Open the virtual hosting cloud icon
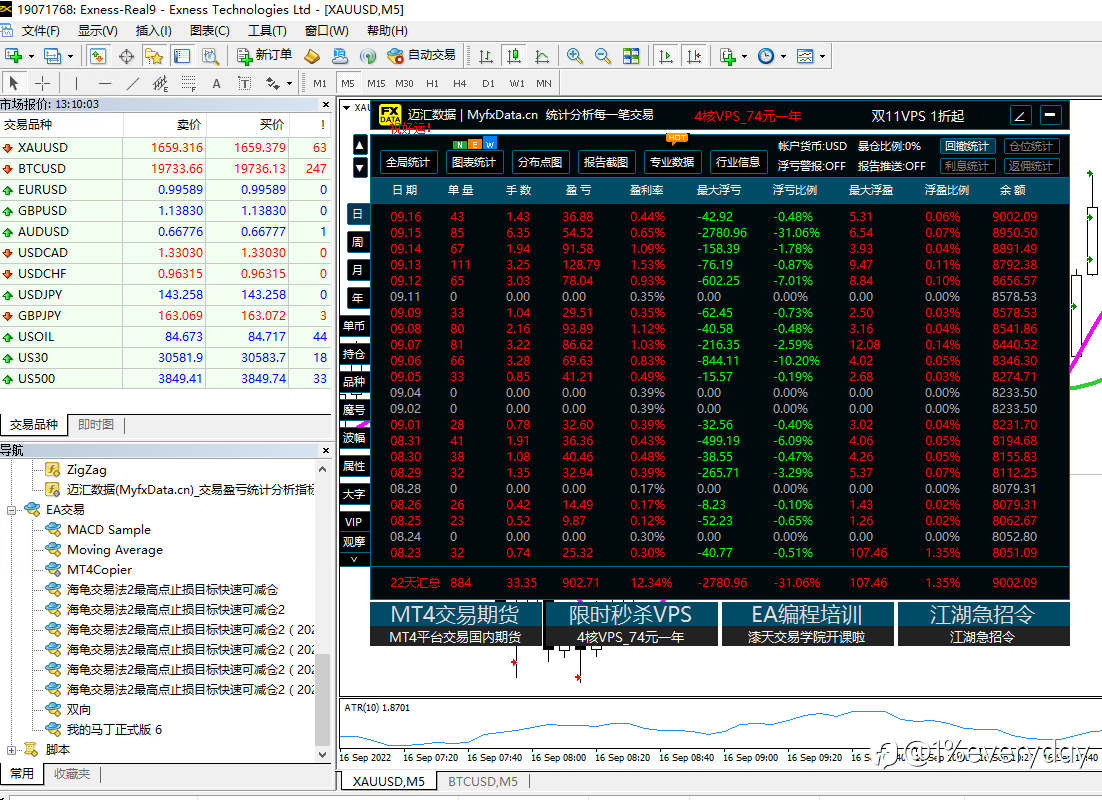 point(340,56)
